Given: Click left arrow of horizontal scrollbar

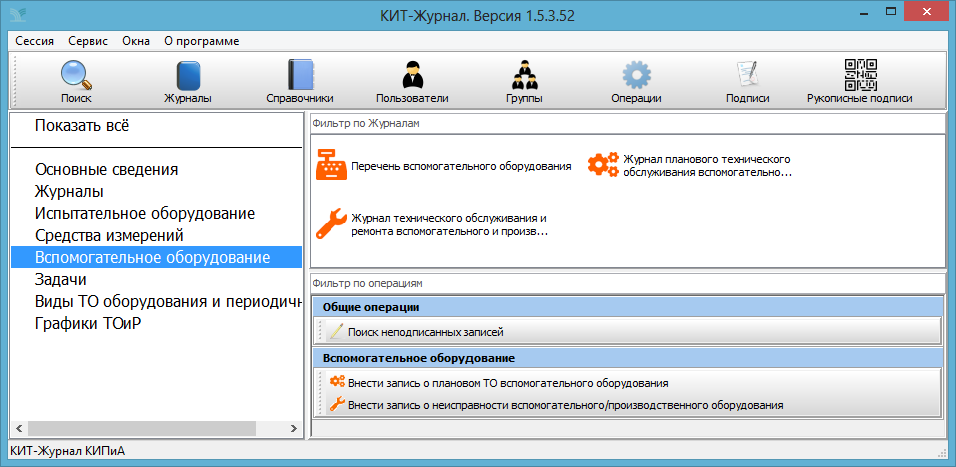Looking at the screenshot, I should pos(19,428).
